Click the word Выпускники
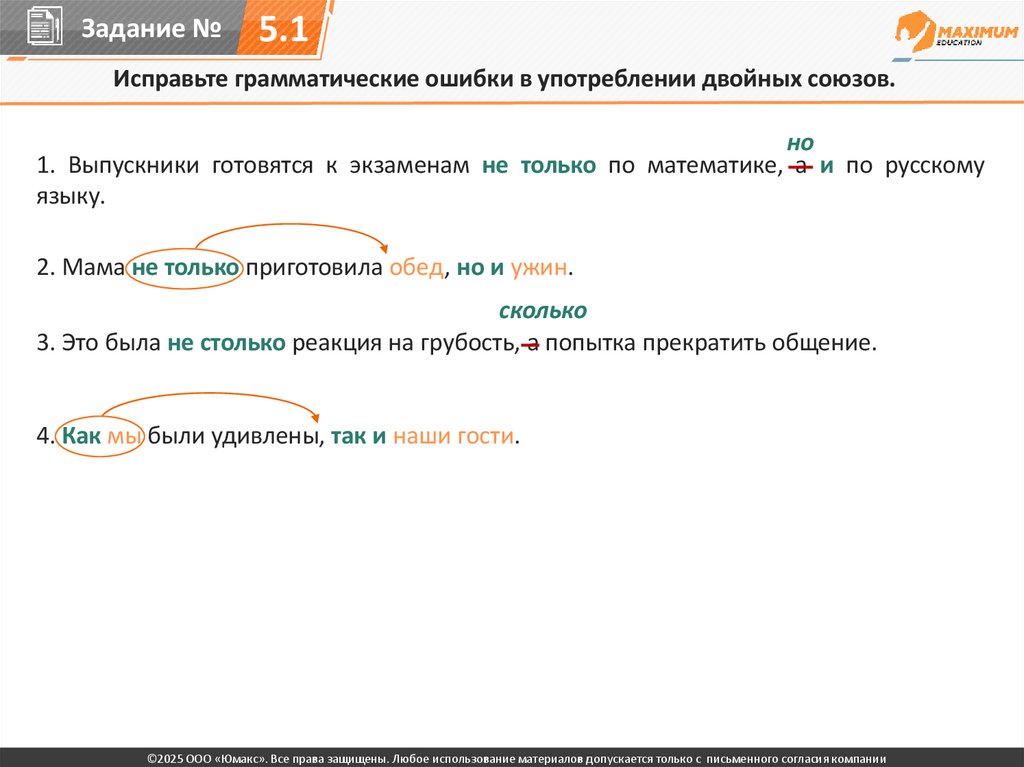Screen dimensions: 1024x767 tap(133, 165)
